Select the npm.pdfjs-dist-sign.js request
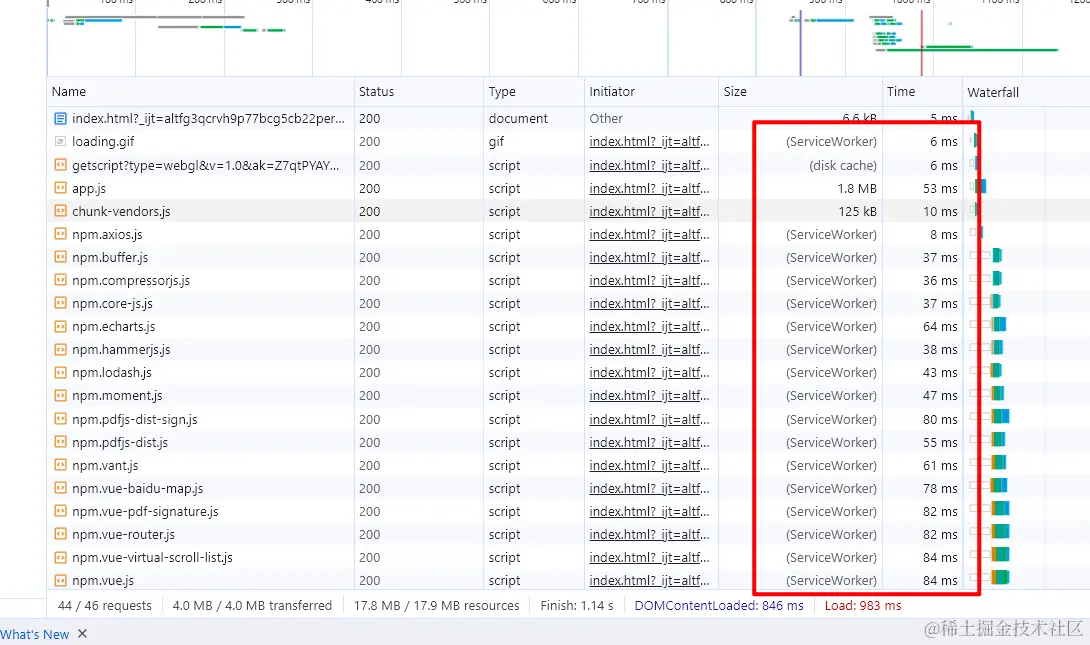Screen dimensions: 1090x645 click(x=135, y=420)
